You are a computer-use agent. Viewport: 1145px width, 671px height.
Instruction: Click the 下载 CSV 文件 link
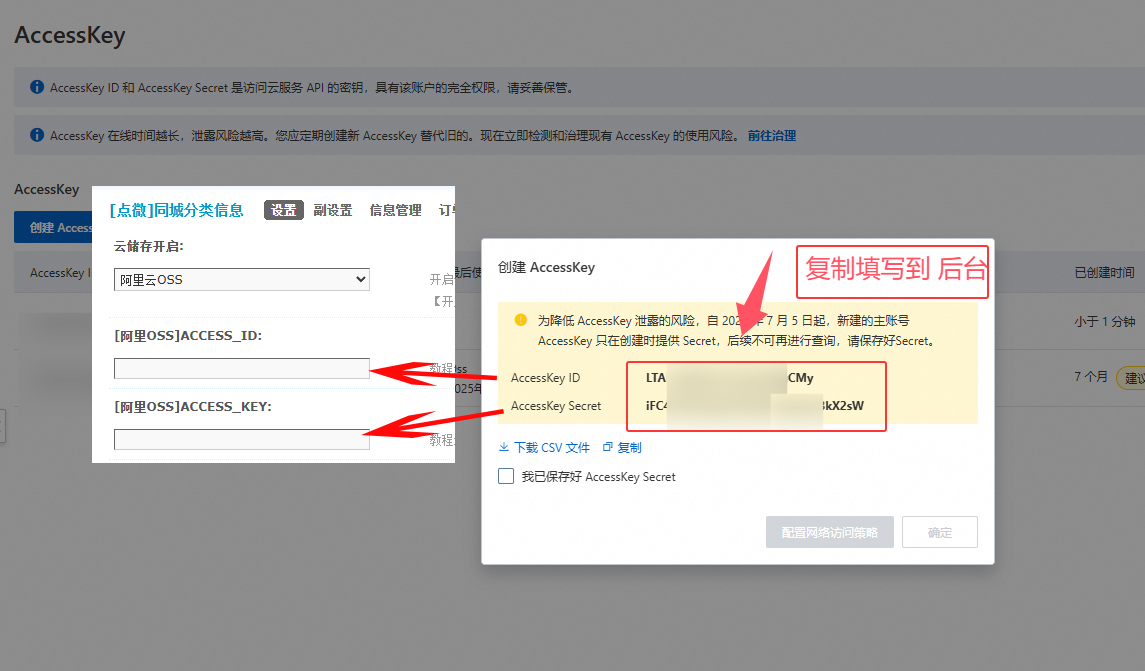[551, 448]
